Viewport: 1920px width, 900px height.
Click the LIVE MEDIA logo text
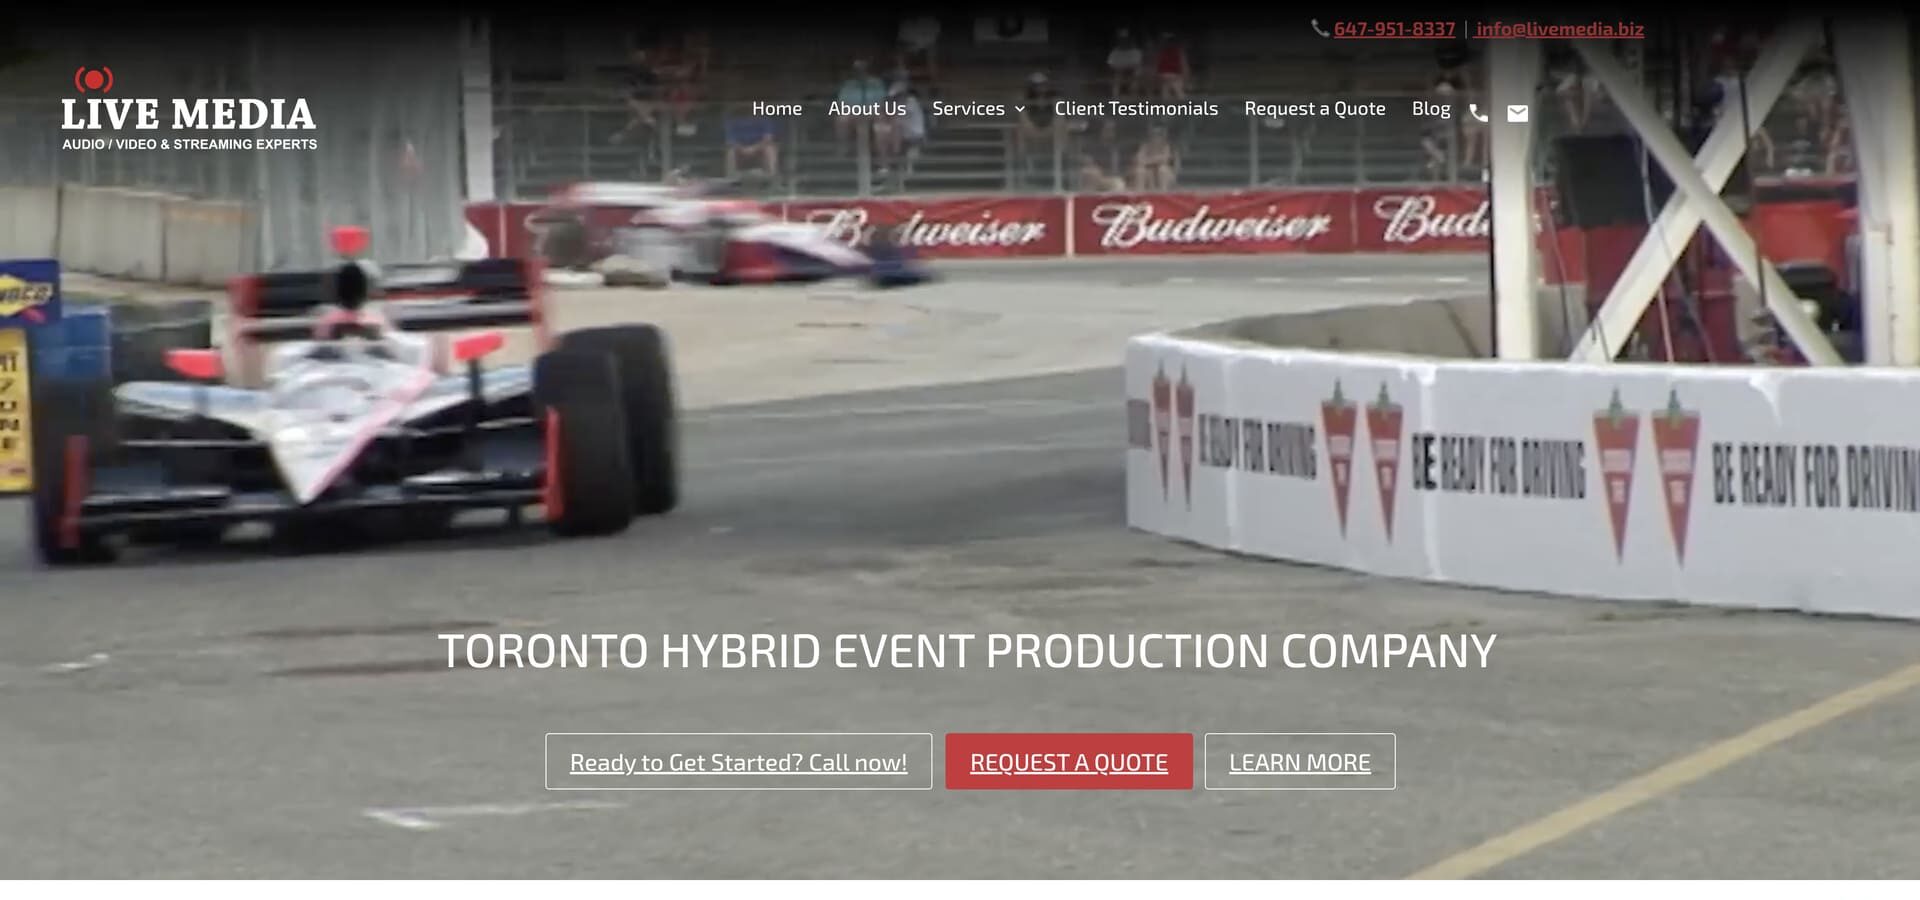pyautogui.click(x=188, y=115)
